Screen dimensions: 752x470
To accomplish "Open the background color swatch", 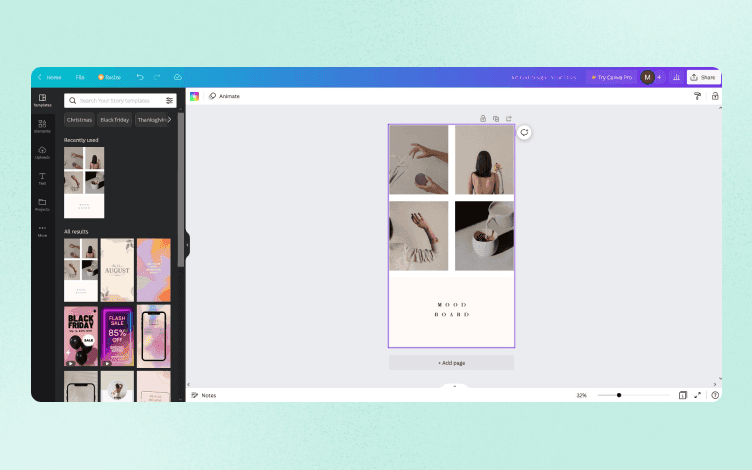I will point(194,96).
